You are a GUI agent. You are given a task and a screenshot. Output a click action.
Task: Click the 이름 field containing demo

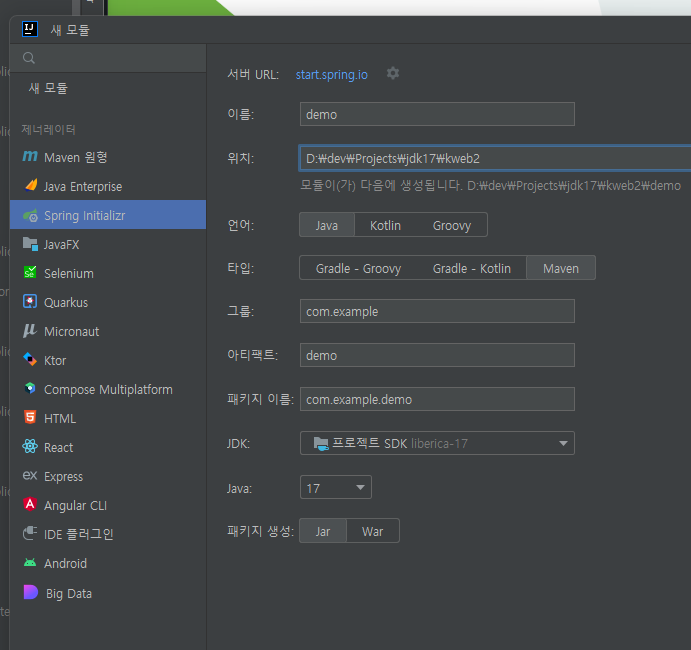pyautogui.click(x=437, y=114)
